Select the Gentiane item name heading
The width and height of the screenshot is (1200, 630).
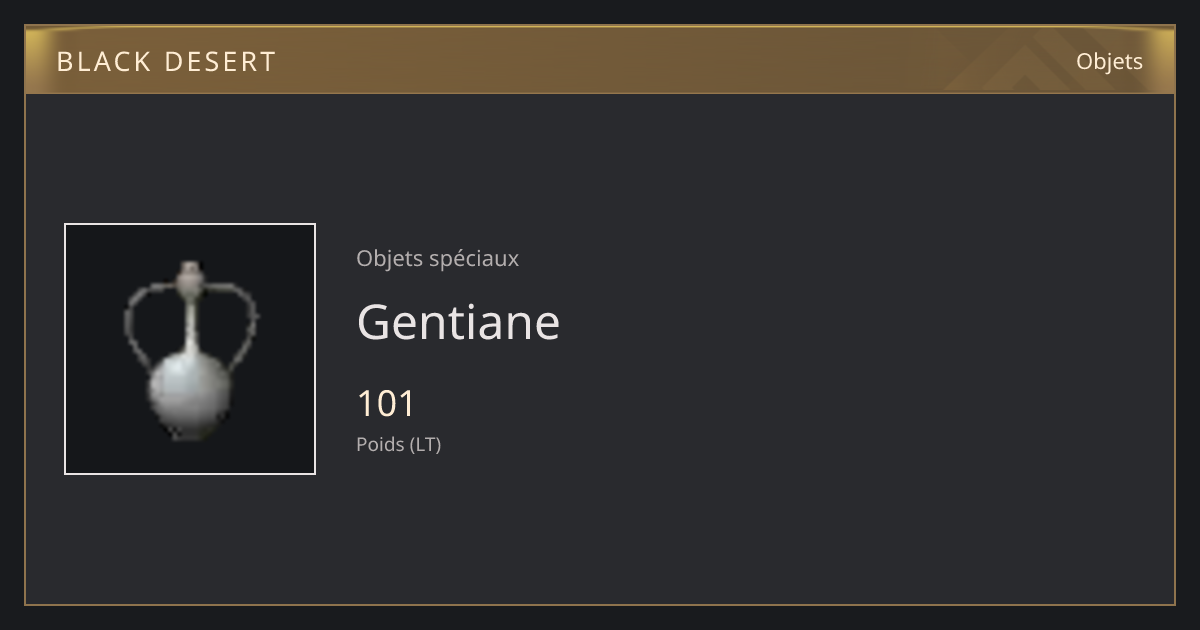458,322
